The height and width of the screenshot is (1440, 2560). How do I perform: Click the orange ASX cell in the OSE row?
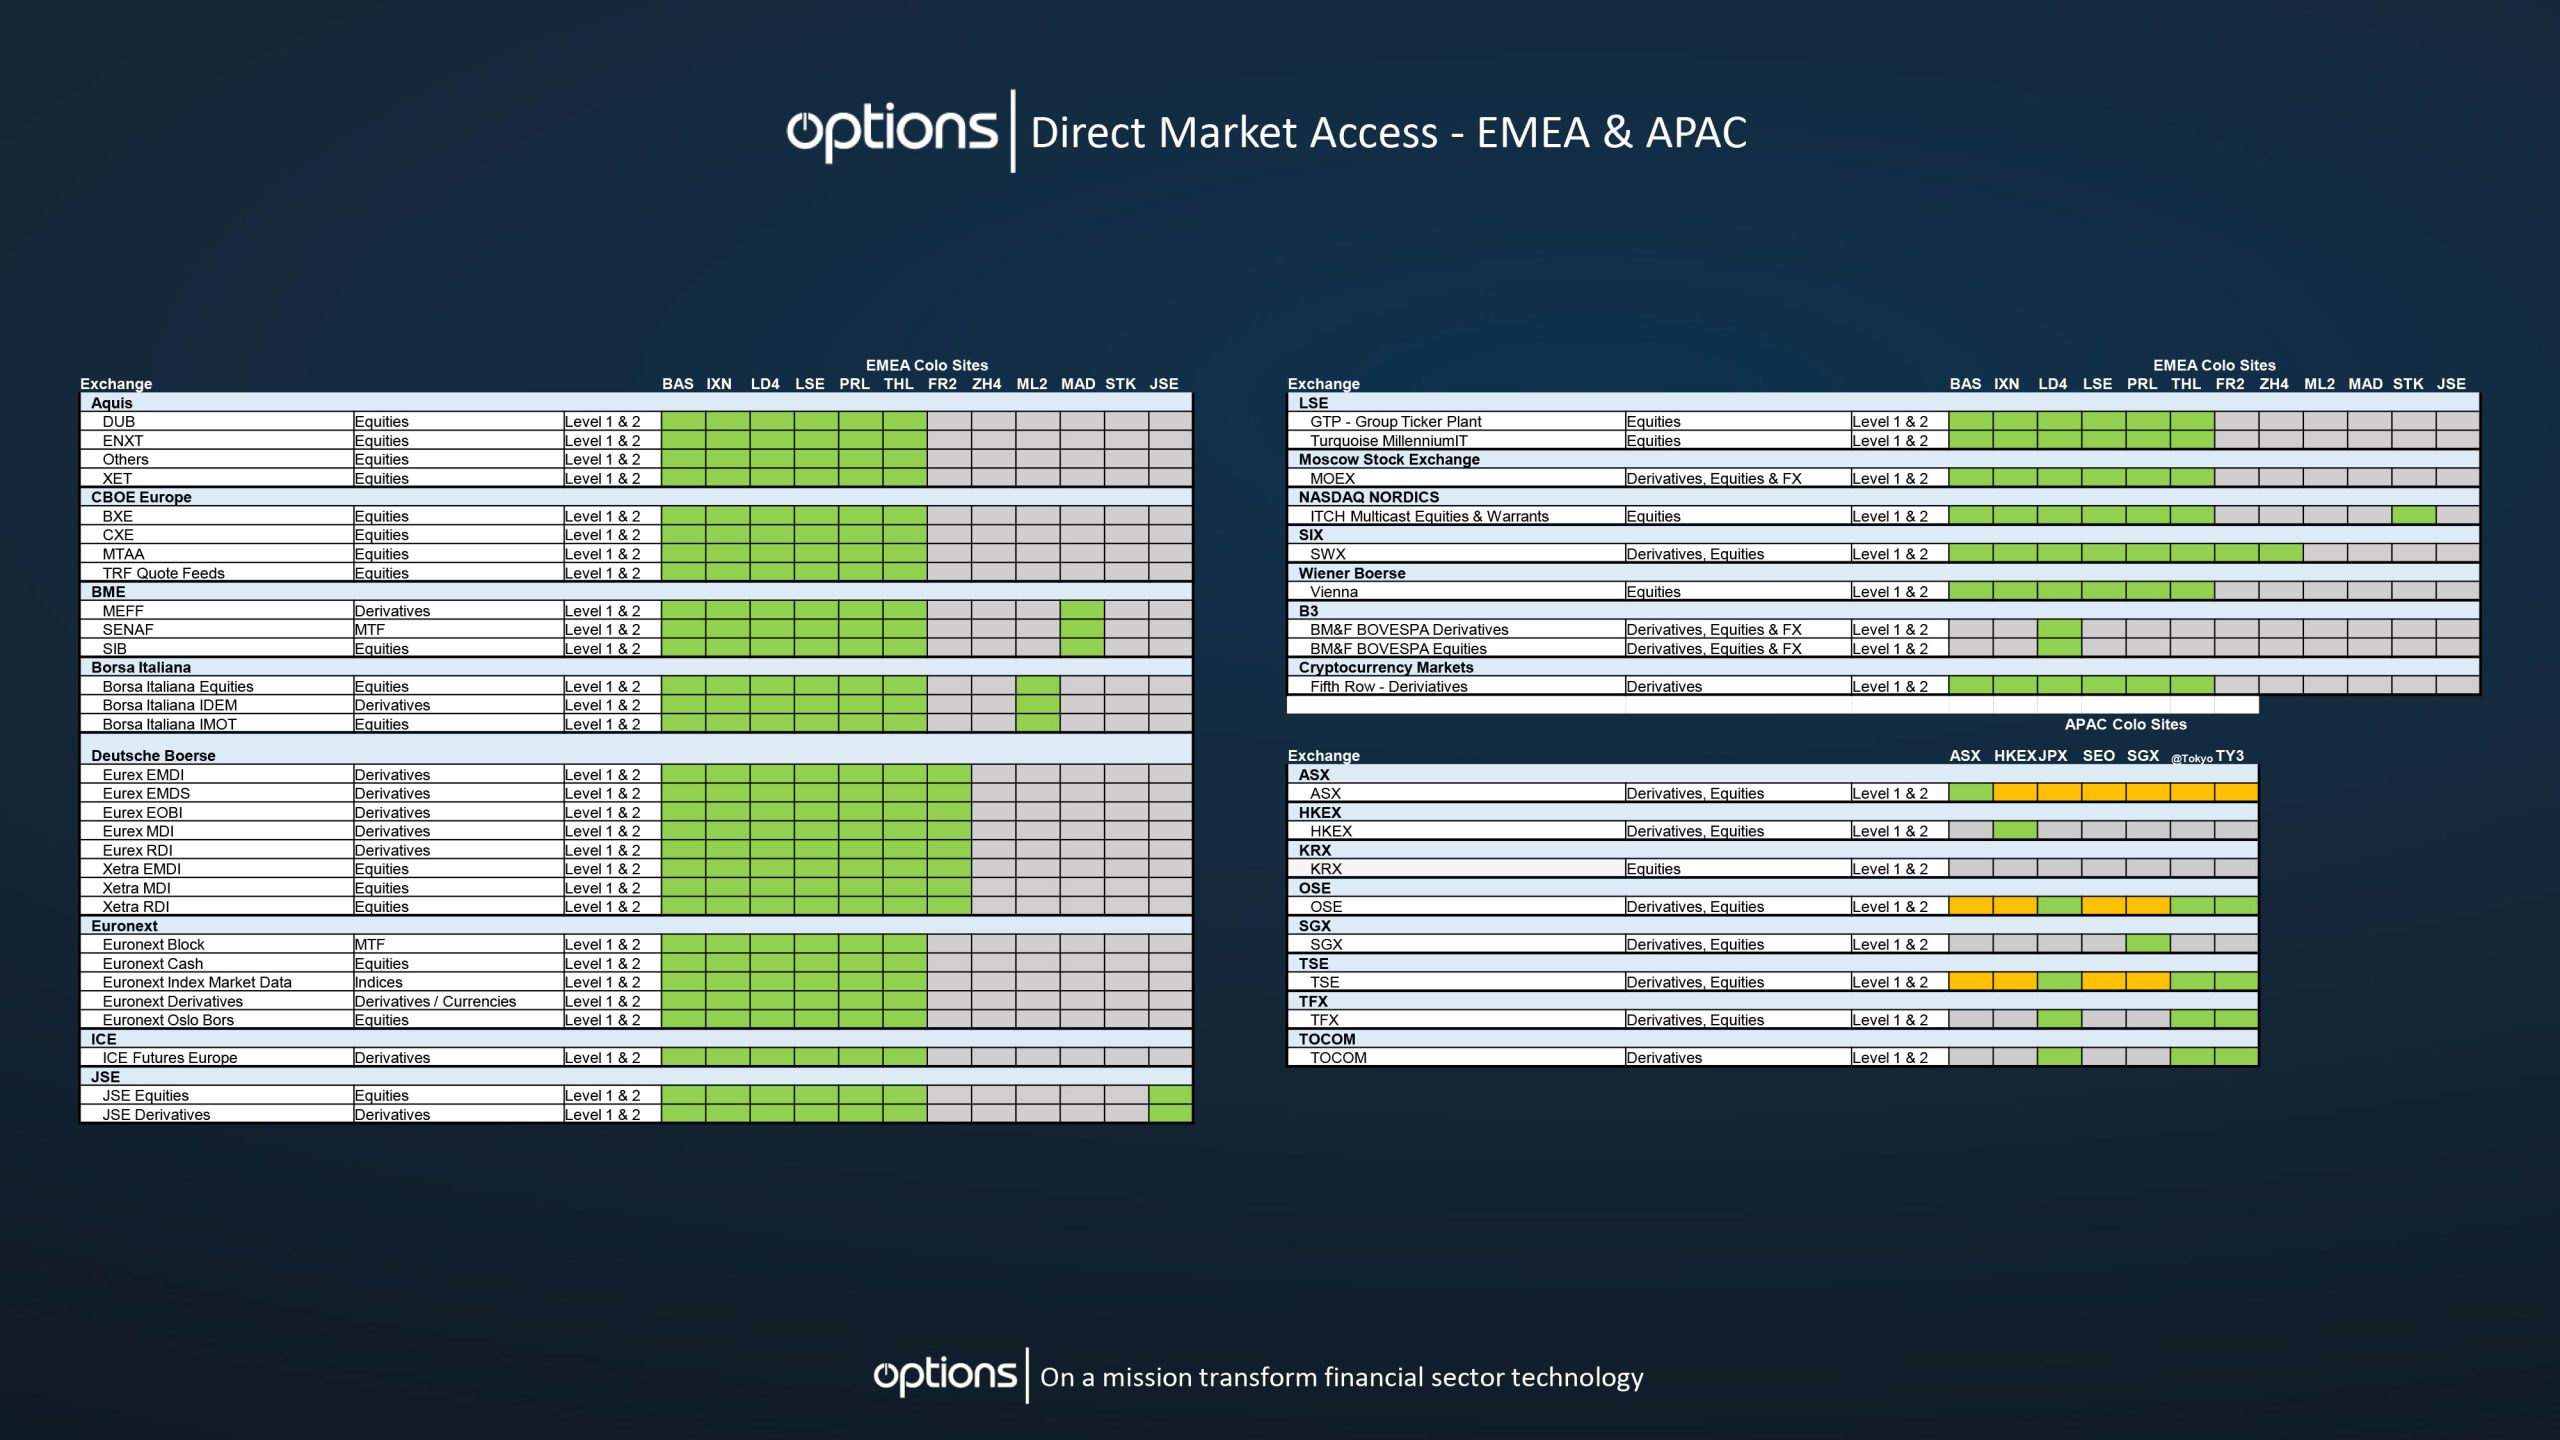click(1971, 907)
